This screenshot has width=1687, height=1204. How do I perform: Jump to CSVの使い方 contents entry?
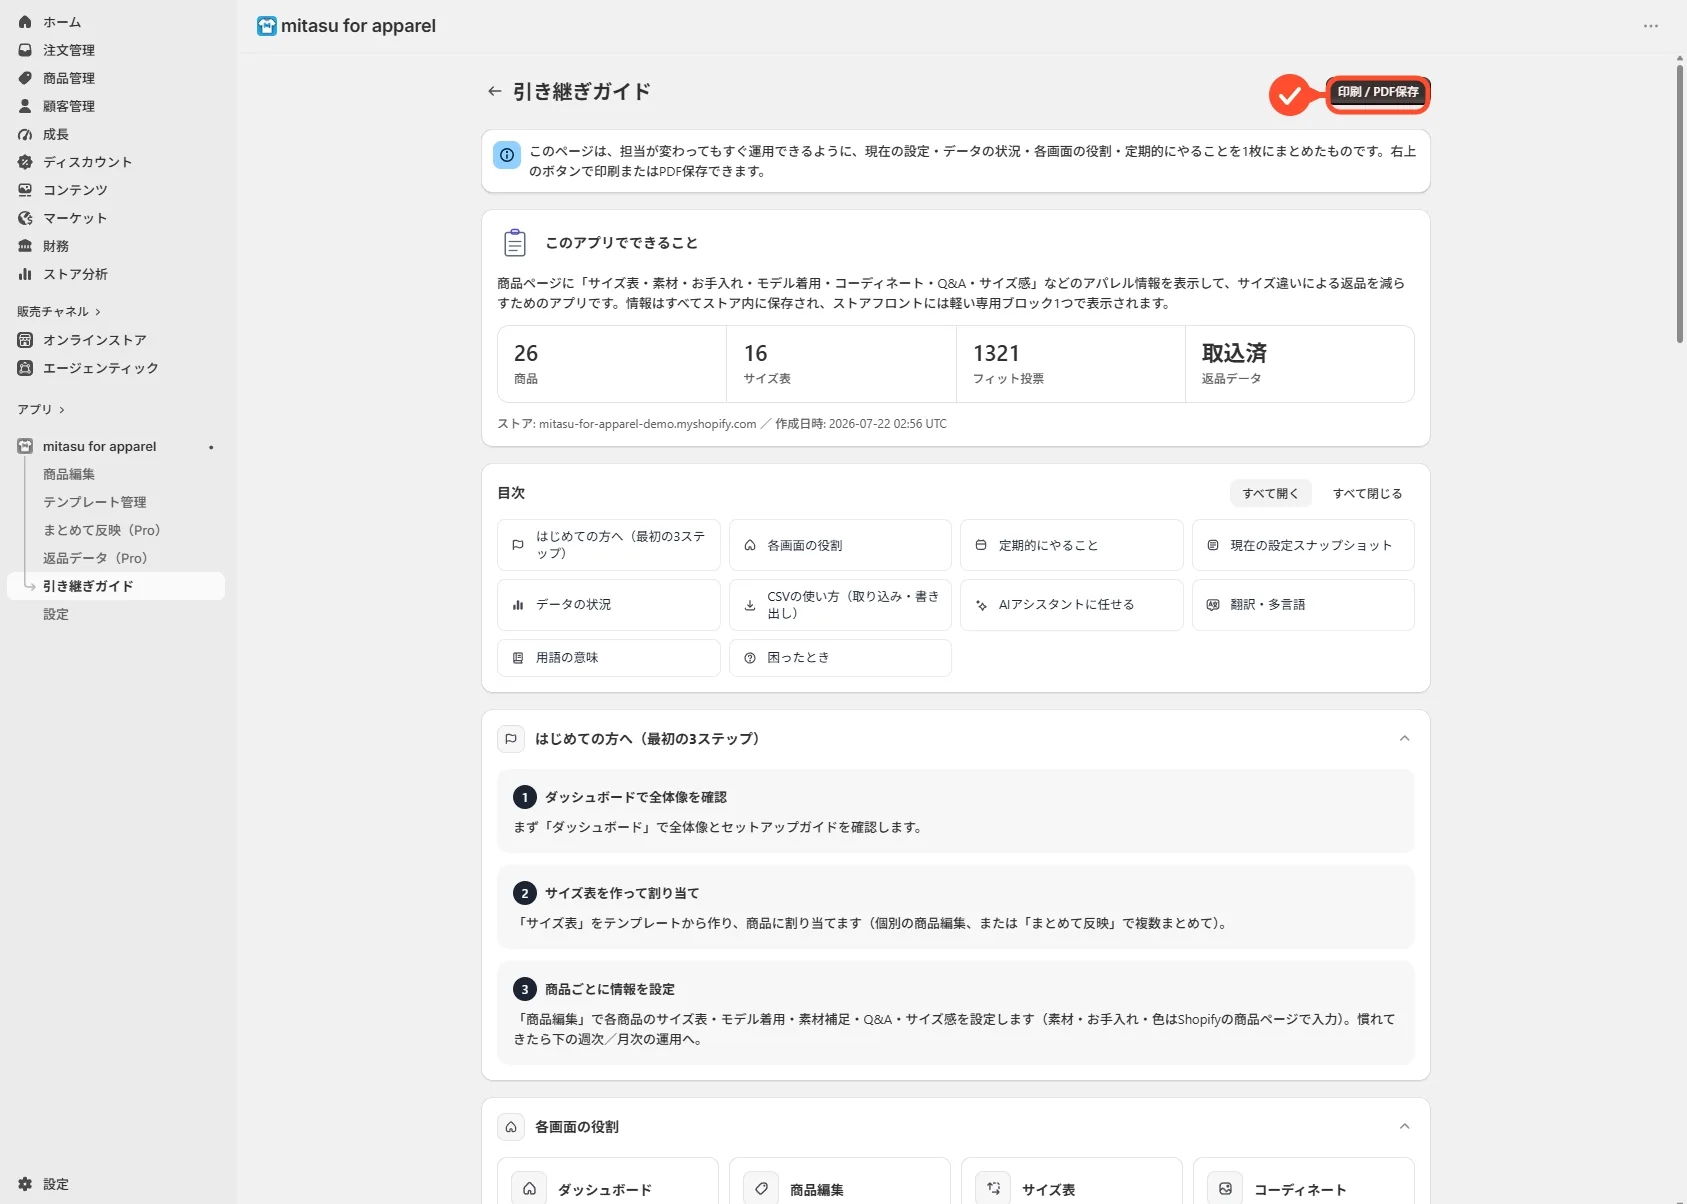[840, 605]
